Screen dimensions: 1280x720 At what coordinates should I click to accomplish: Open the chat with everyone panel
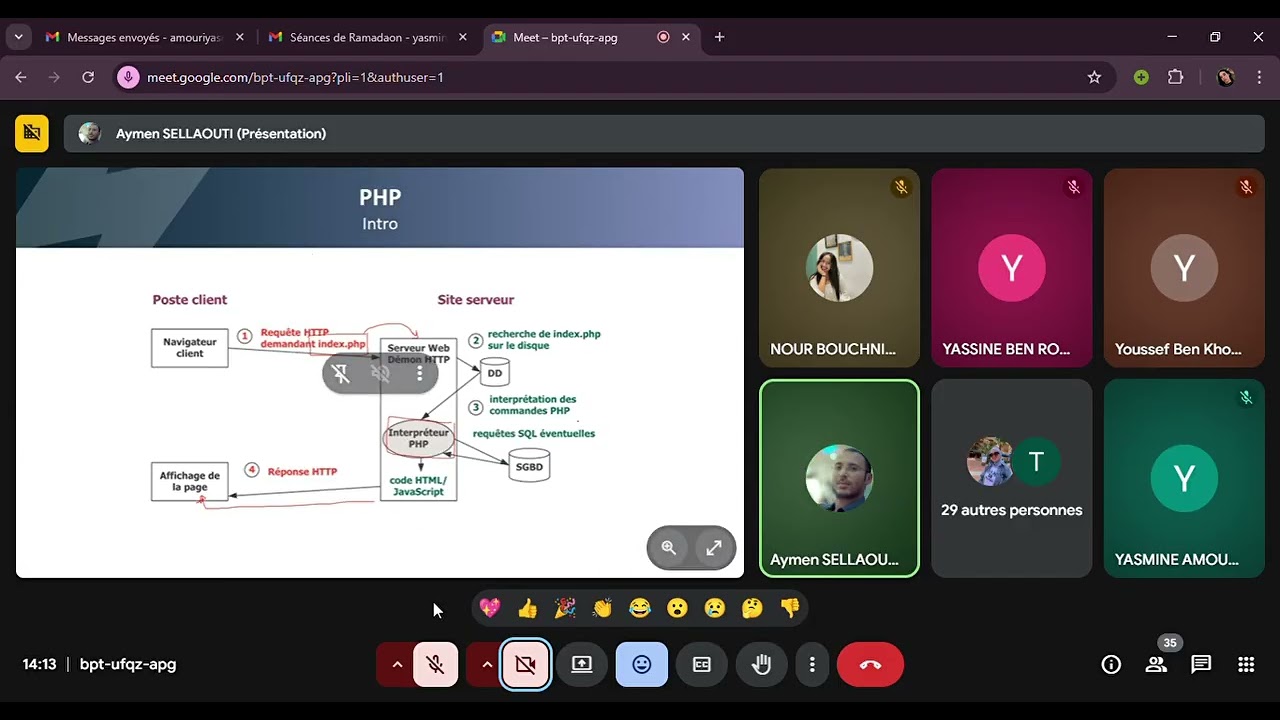click(x=1201, y=664)
